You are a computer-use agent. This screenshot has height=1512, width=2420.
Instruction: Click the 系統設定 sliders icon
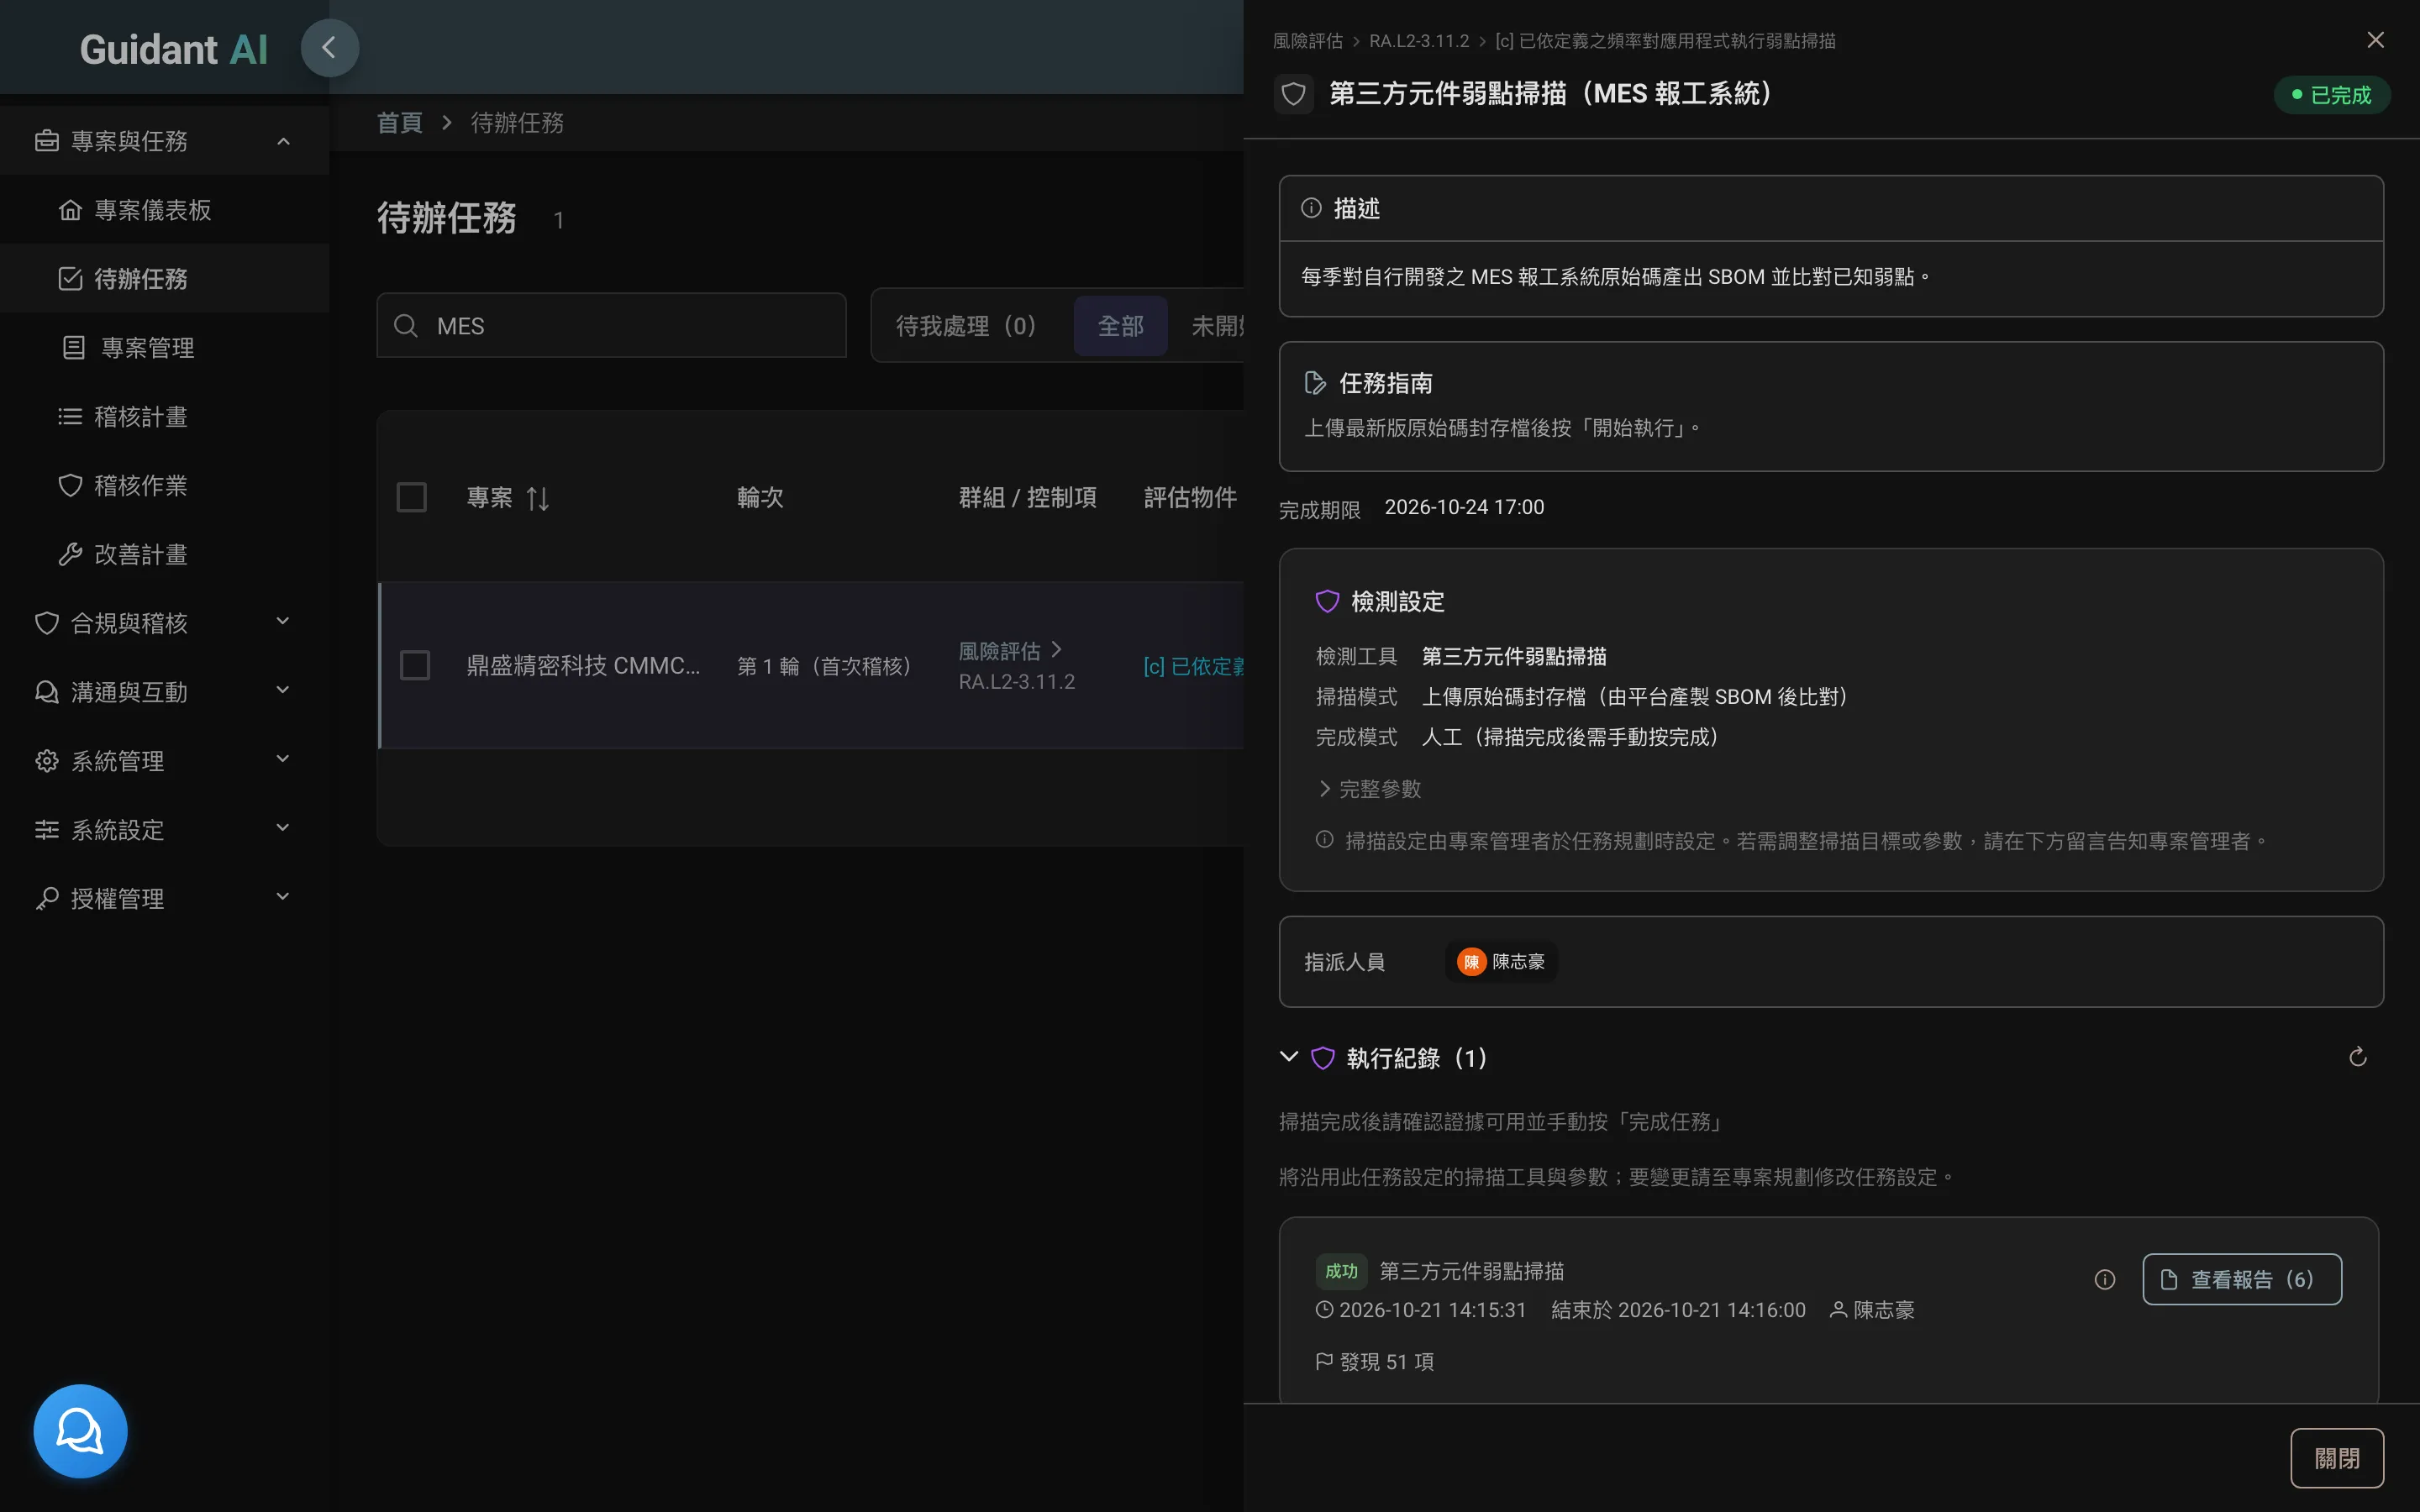click(47, 830)
